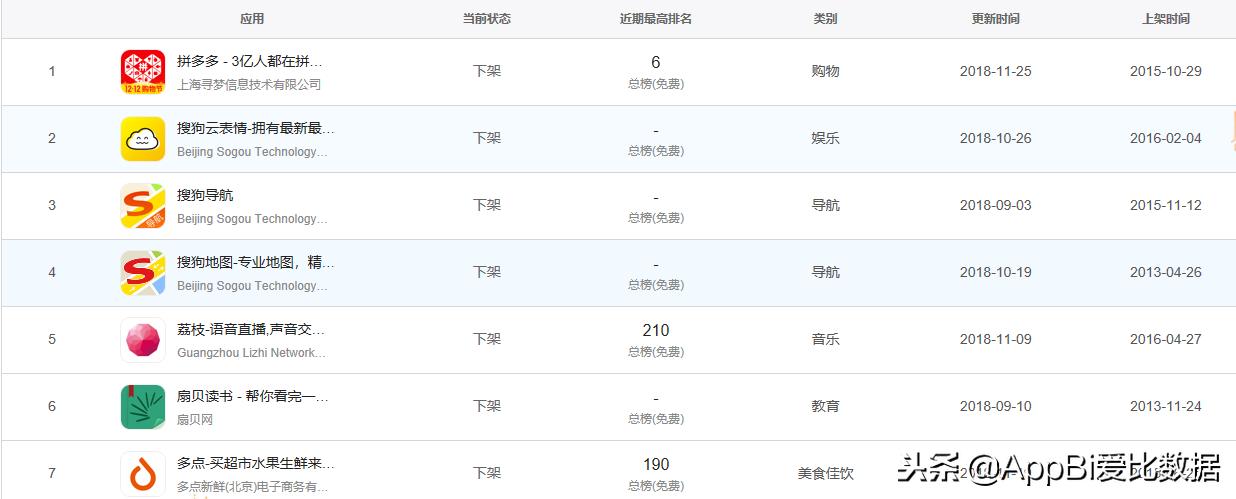The width and height of the screenshot is (1236, 499).
Task: Click row number 4
Action: pos(52,273)
